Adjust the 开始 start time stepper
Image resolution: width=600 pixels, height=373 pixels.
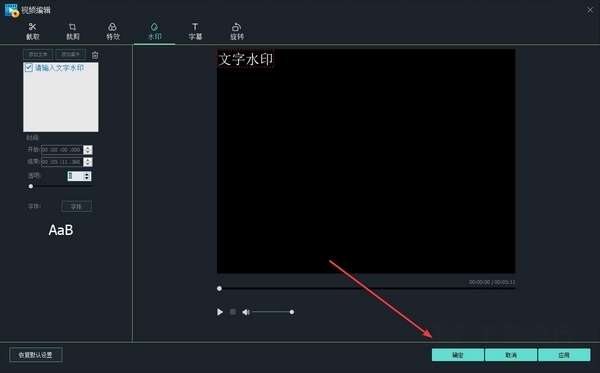[88, 150]
